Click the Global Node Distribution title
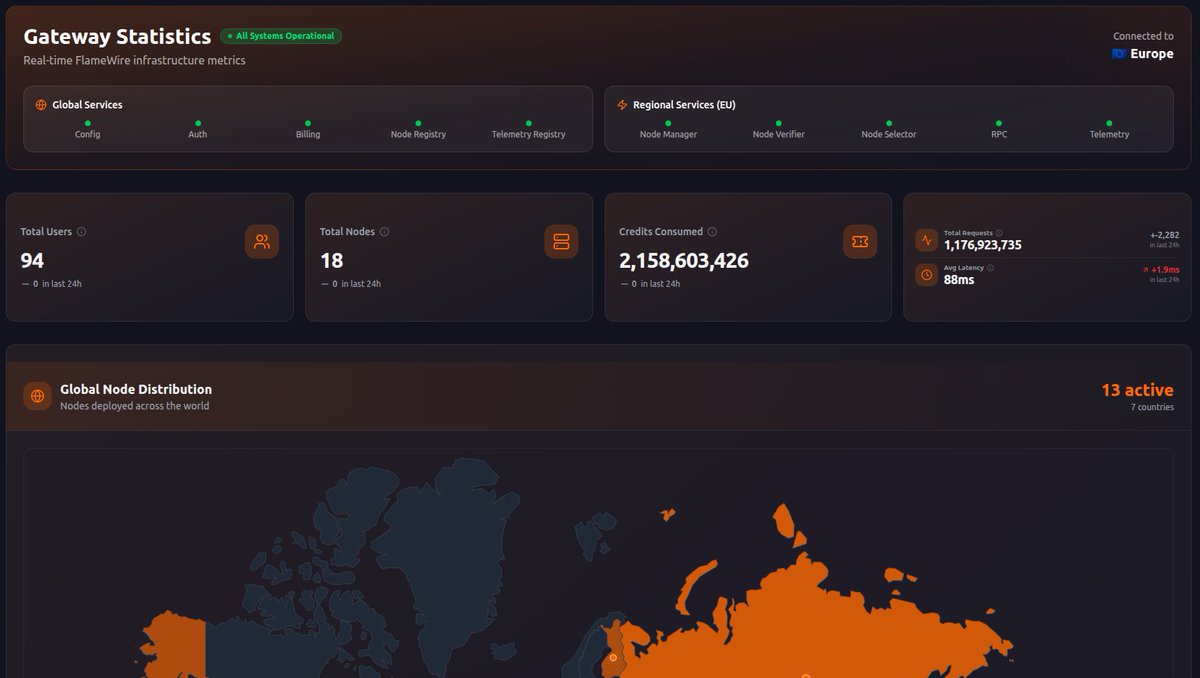The image size is (1200, 678). coord(136,389)
